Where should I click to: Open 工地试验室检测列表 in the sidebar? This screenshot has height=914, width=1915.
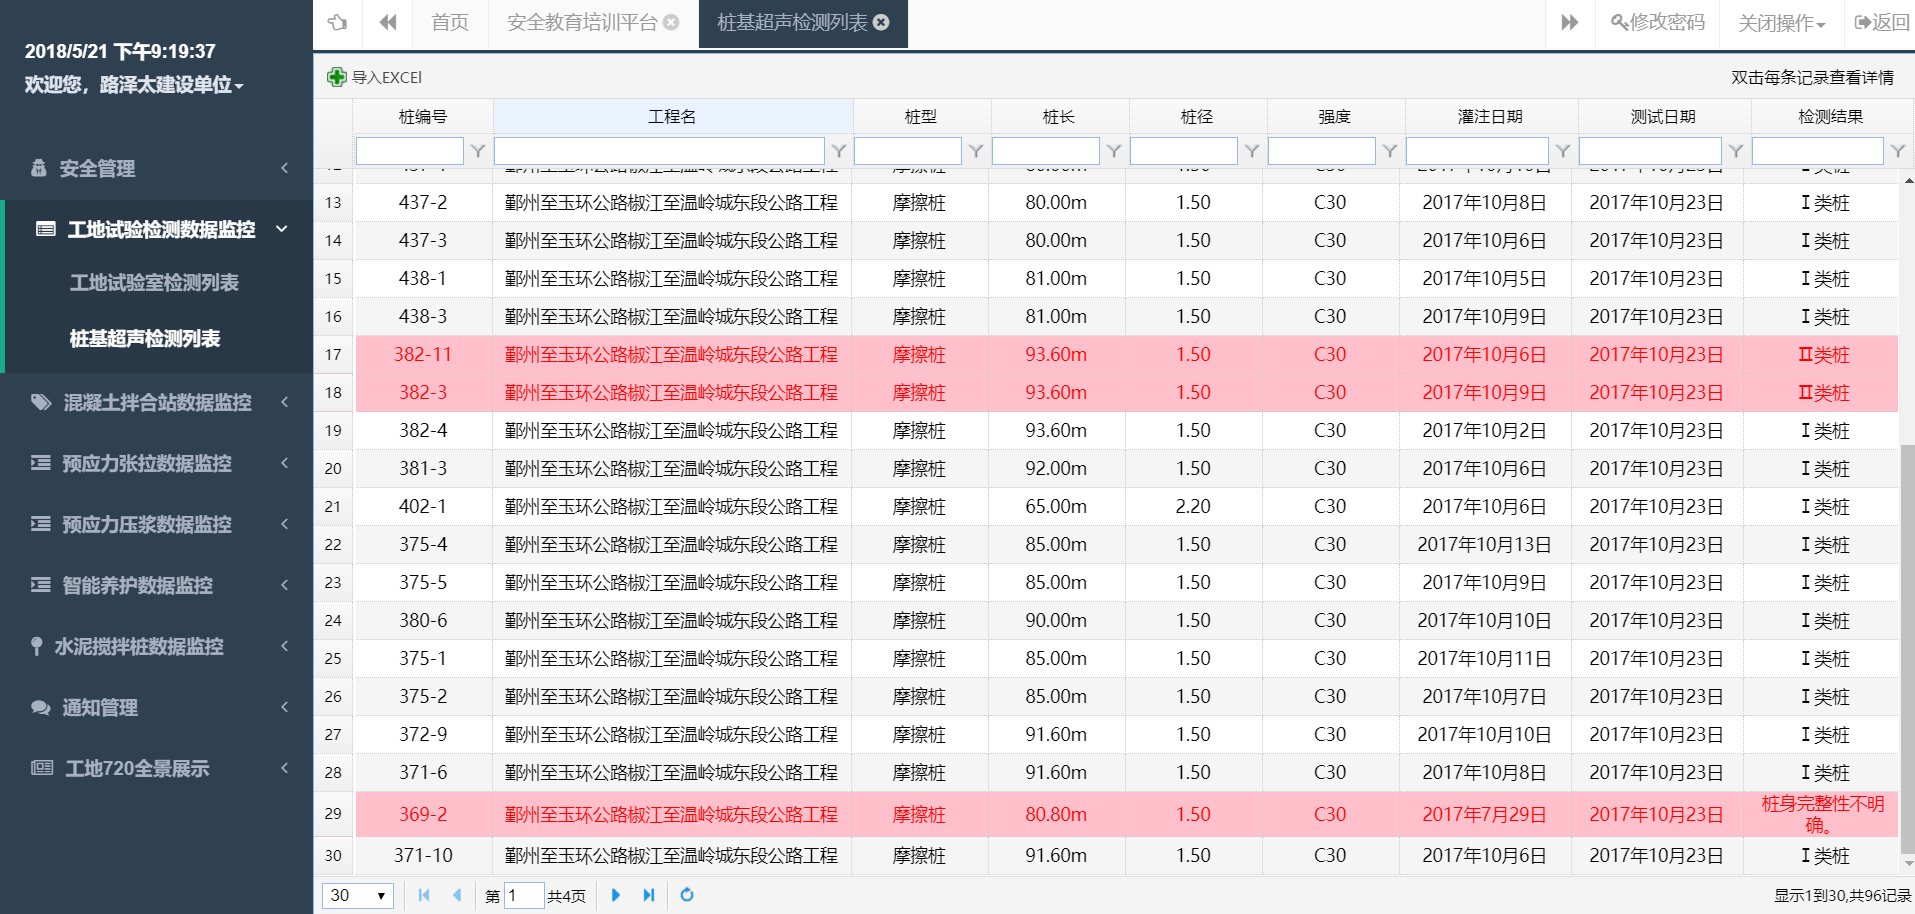[x=154, y=283]
